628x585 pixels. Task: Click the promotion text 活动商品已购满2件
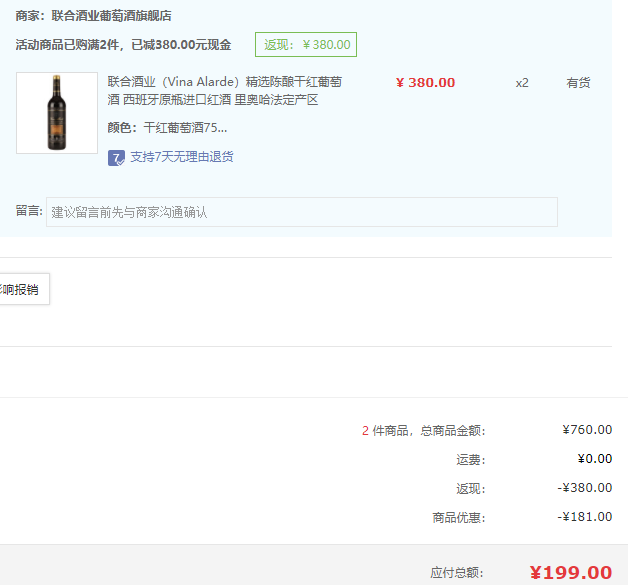point(67,44)
